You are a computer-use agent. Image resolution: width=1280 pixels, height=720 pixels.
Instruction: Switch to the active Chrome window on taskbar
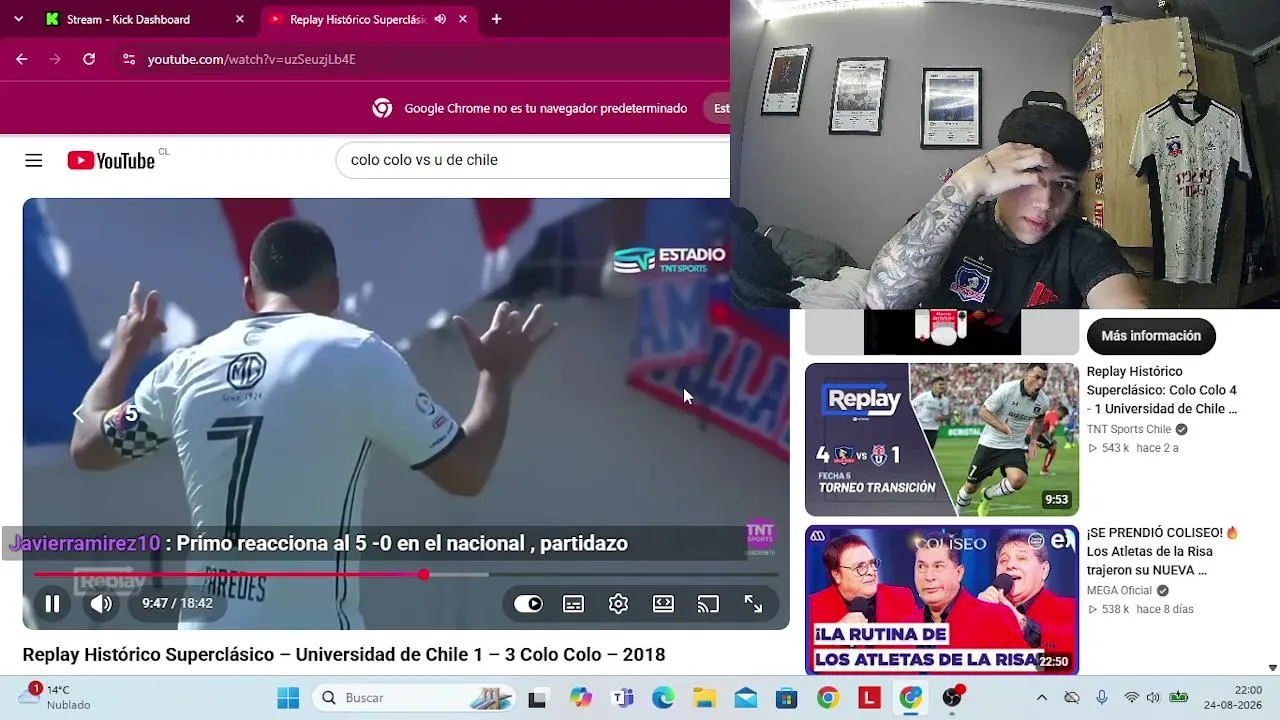pos(911,698)
